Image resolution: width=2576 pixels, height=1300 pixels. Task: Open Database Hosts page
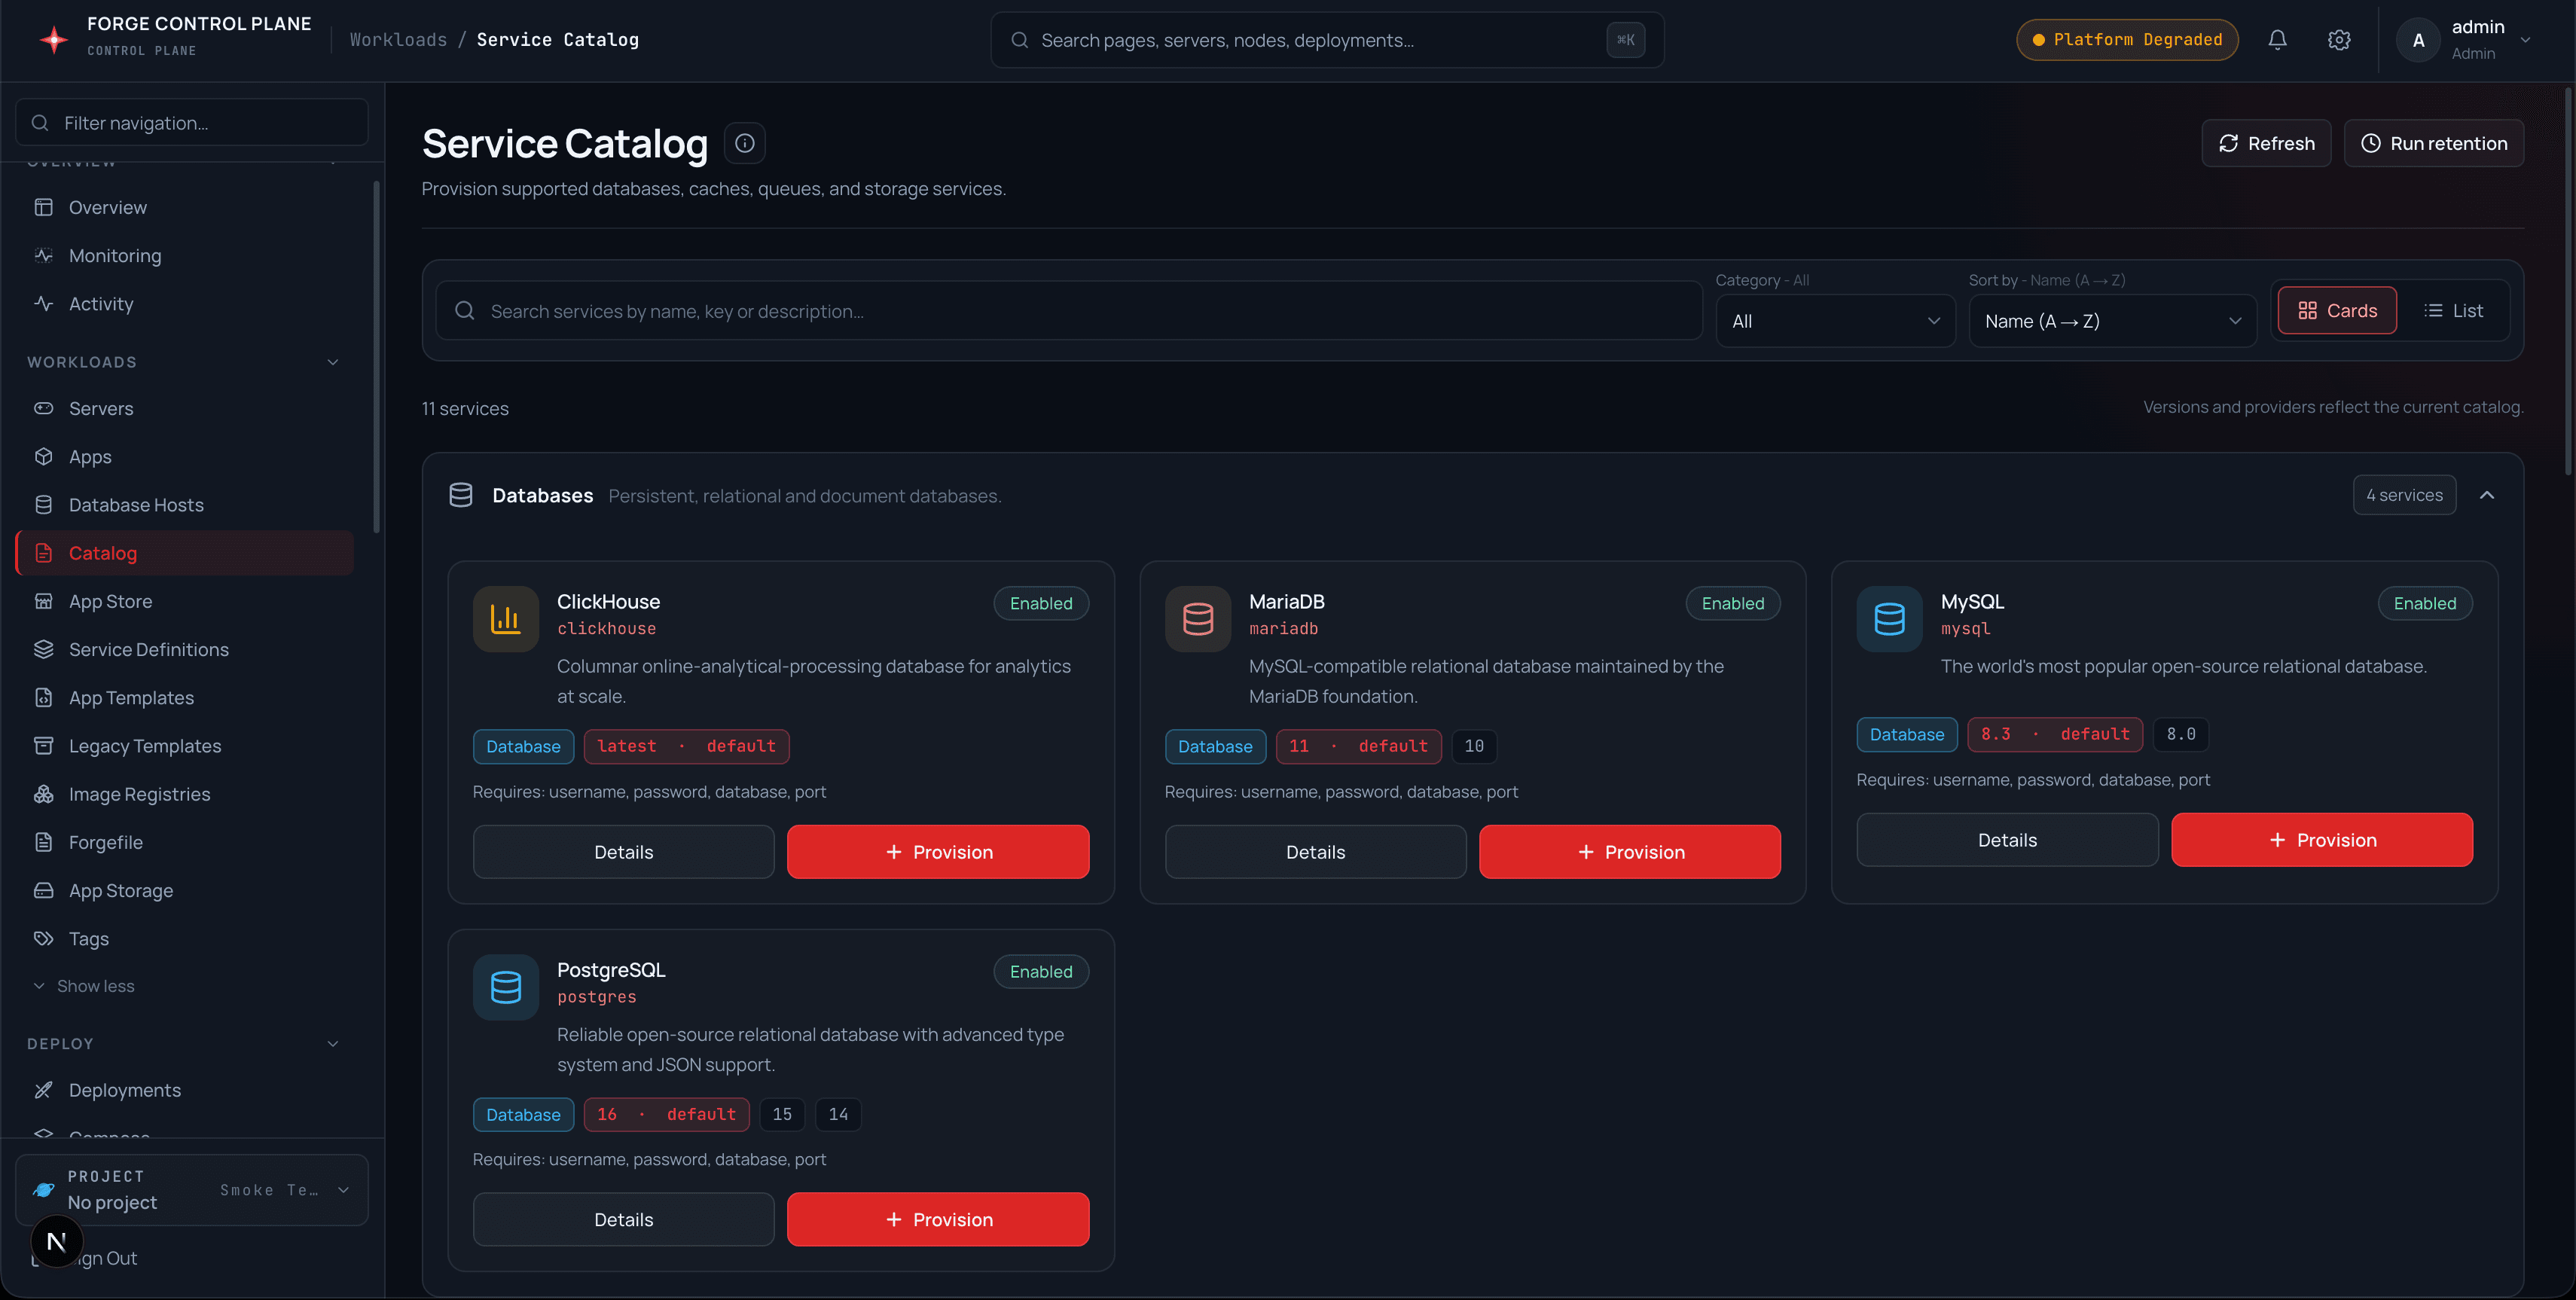185,505
